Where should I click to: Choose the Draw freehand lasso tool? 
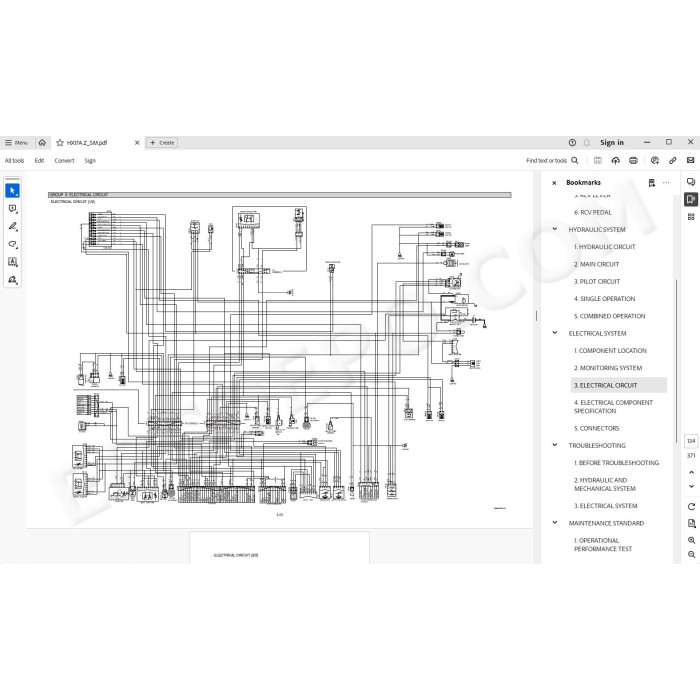12,244
